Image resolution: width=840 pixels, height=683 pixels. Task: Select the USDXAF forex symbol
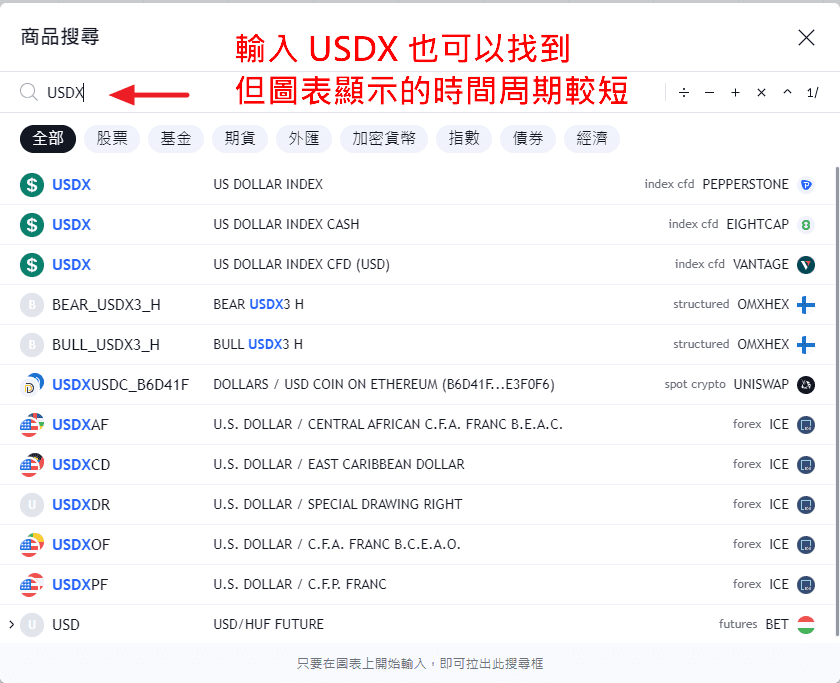tap(417, 425)
